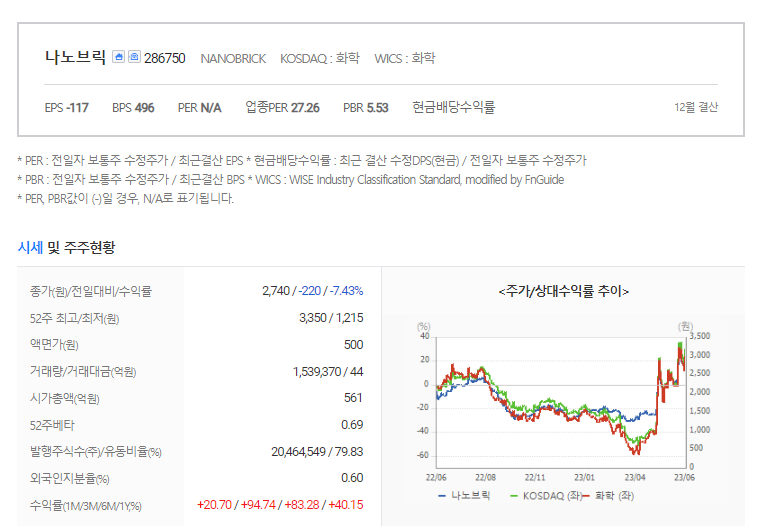This screenshot has height=526, width=761.
Task: Click the 시가총액(억원) row label
Action: coord(65,398)
